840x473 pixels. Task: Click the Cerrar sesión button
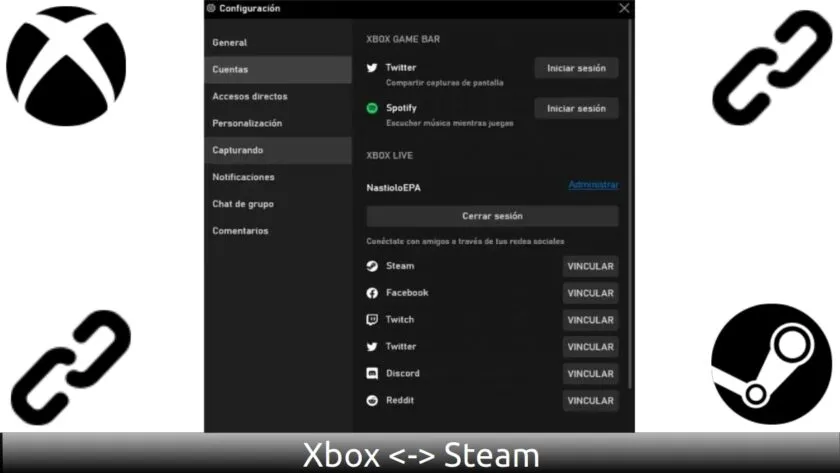coord(492,216)
